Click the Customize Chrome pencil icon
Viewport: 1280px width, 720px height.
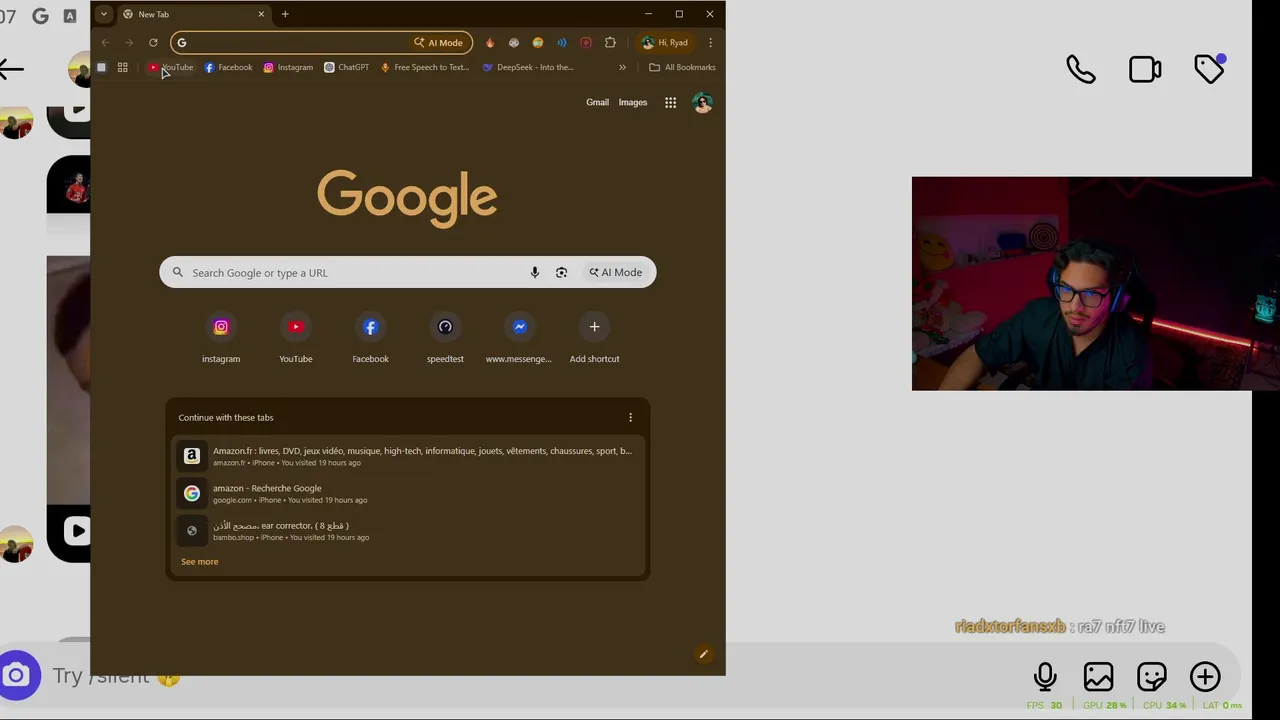tap(703, 655)
